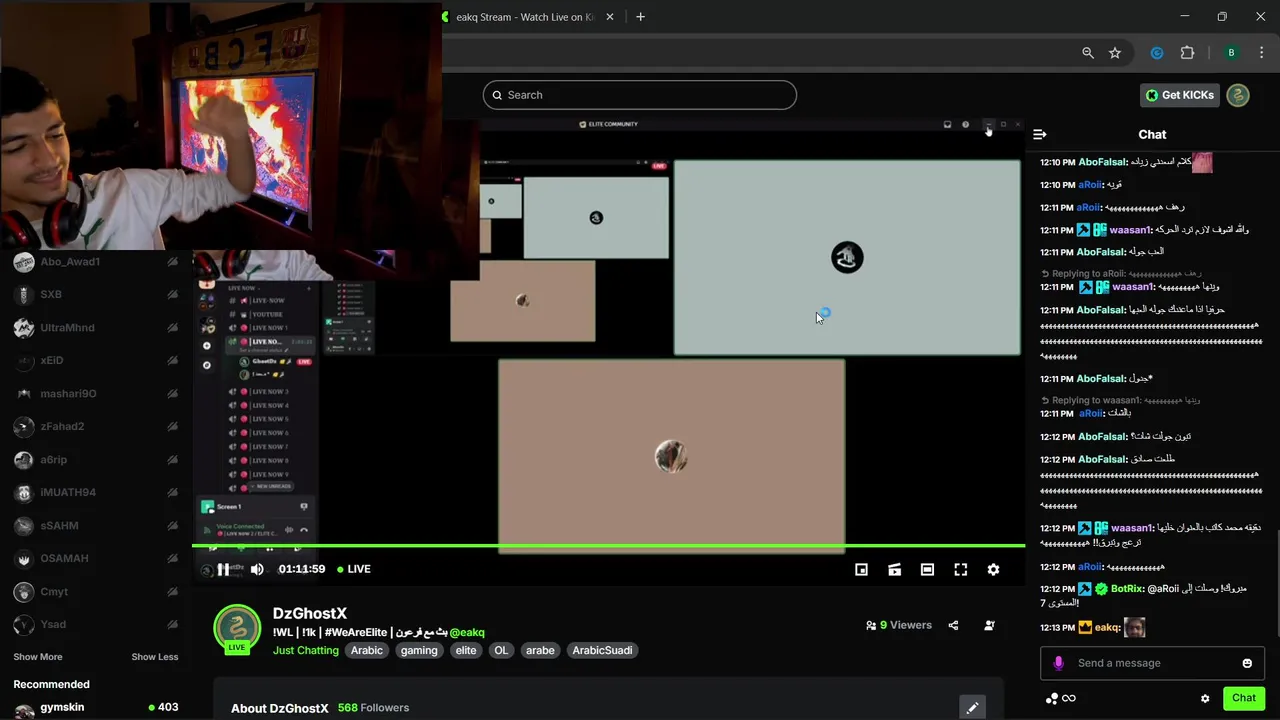The width and height of the screenshot is (1280, 720).
Task: Click the Abo_Awad1 offline icon
Action: pos(173,262)
